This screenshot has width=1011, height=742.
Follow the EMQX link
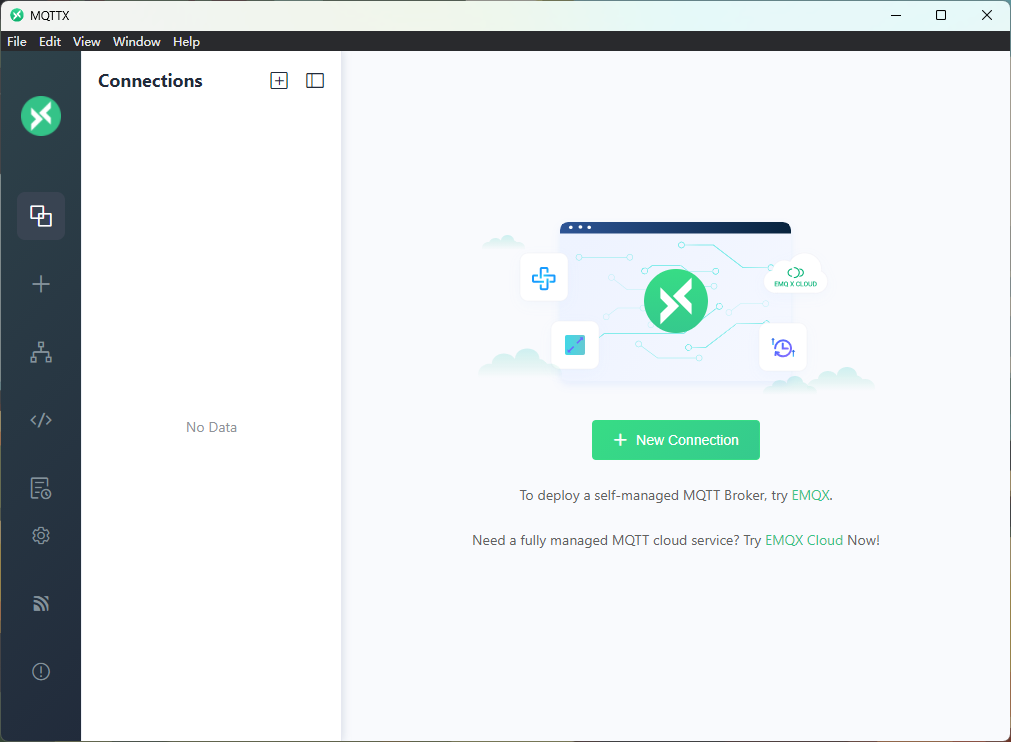[810, 495]
